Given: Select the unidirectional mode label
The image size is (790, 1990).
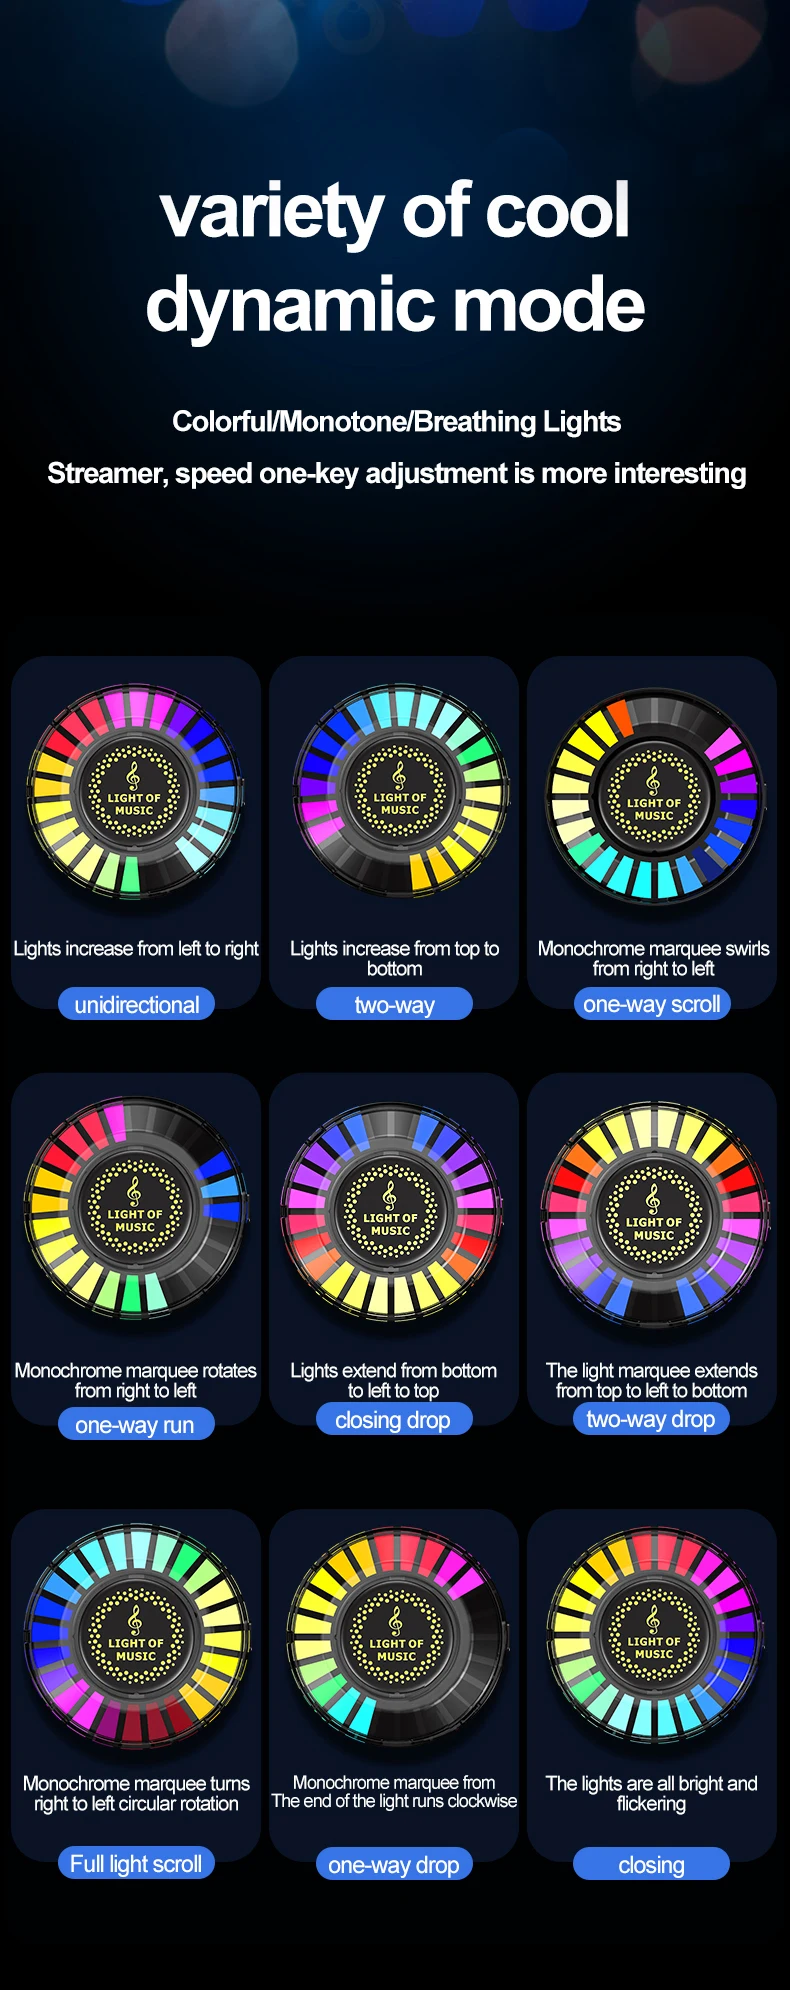Looking at the screenshot, I should (136, 1004).
